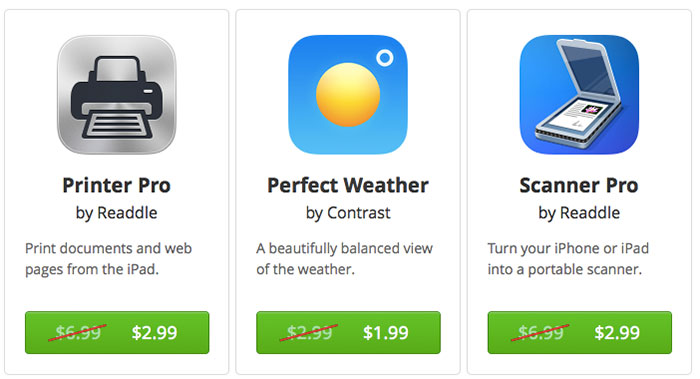Buy Perfect Weather for $1.99
The image size is (700, 379).
pos(348,333)
